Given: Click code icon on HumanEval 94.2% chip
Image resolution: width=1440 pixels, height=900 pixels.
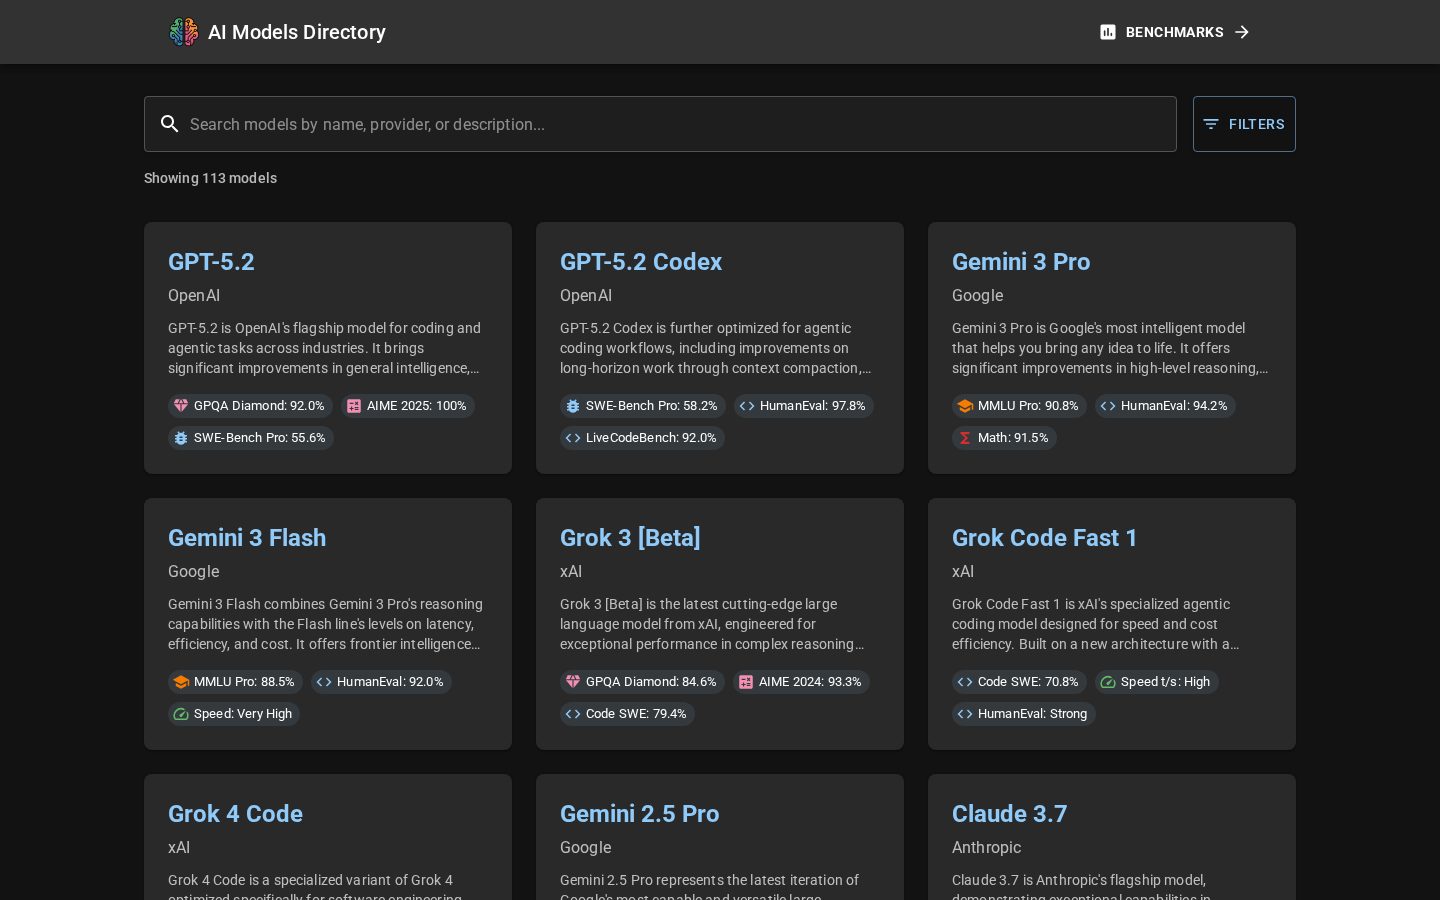Looking at the screenshot, I should [x=1108, y=406].
